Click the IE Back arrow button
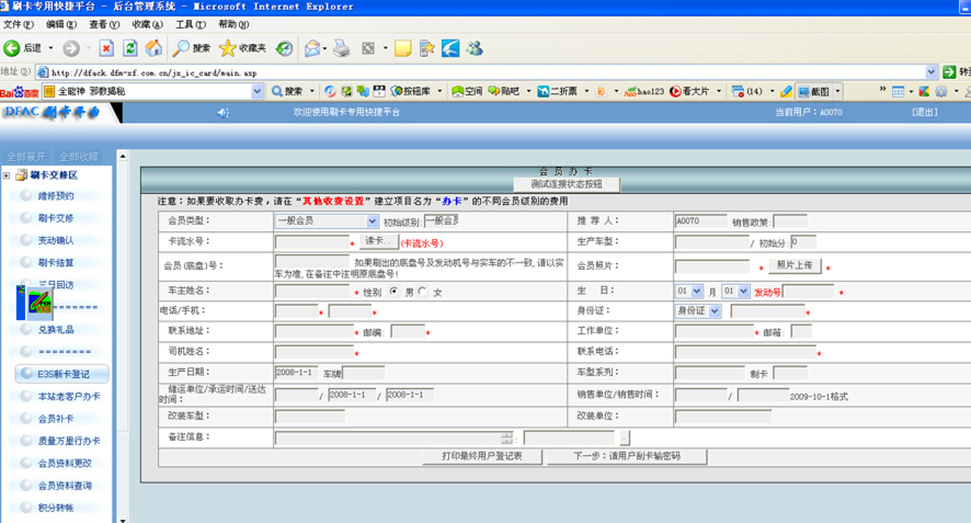 pos(12,48)
